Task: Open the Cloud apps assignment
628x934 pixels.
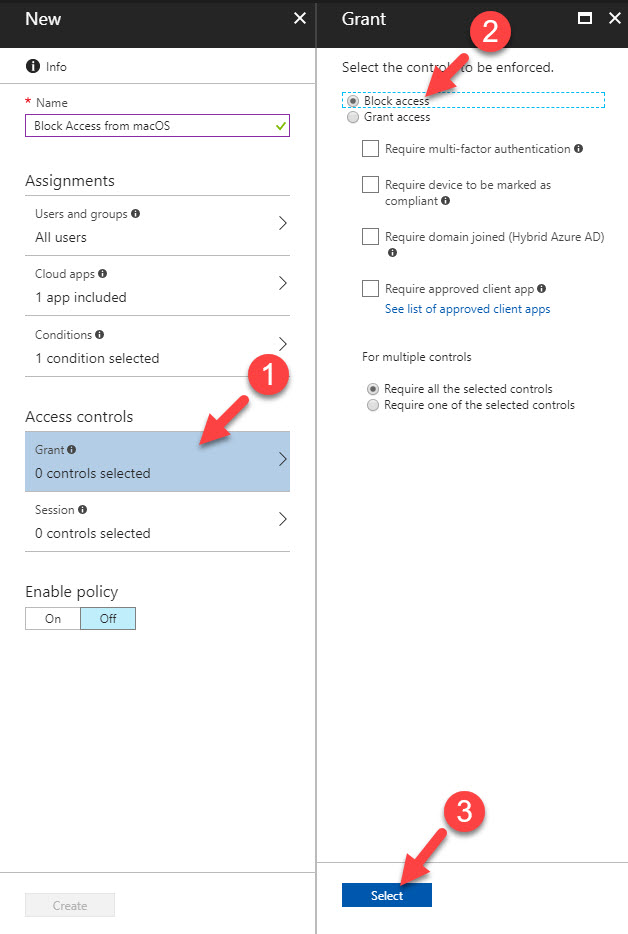Action: point(157,285)
